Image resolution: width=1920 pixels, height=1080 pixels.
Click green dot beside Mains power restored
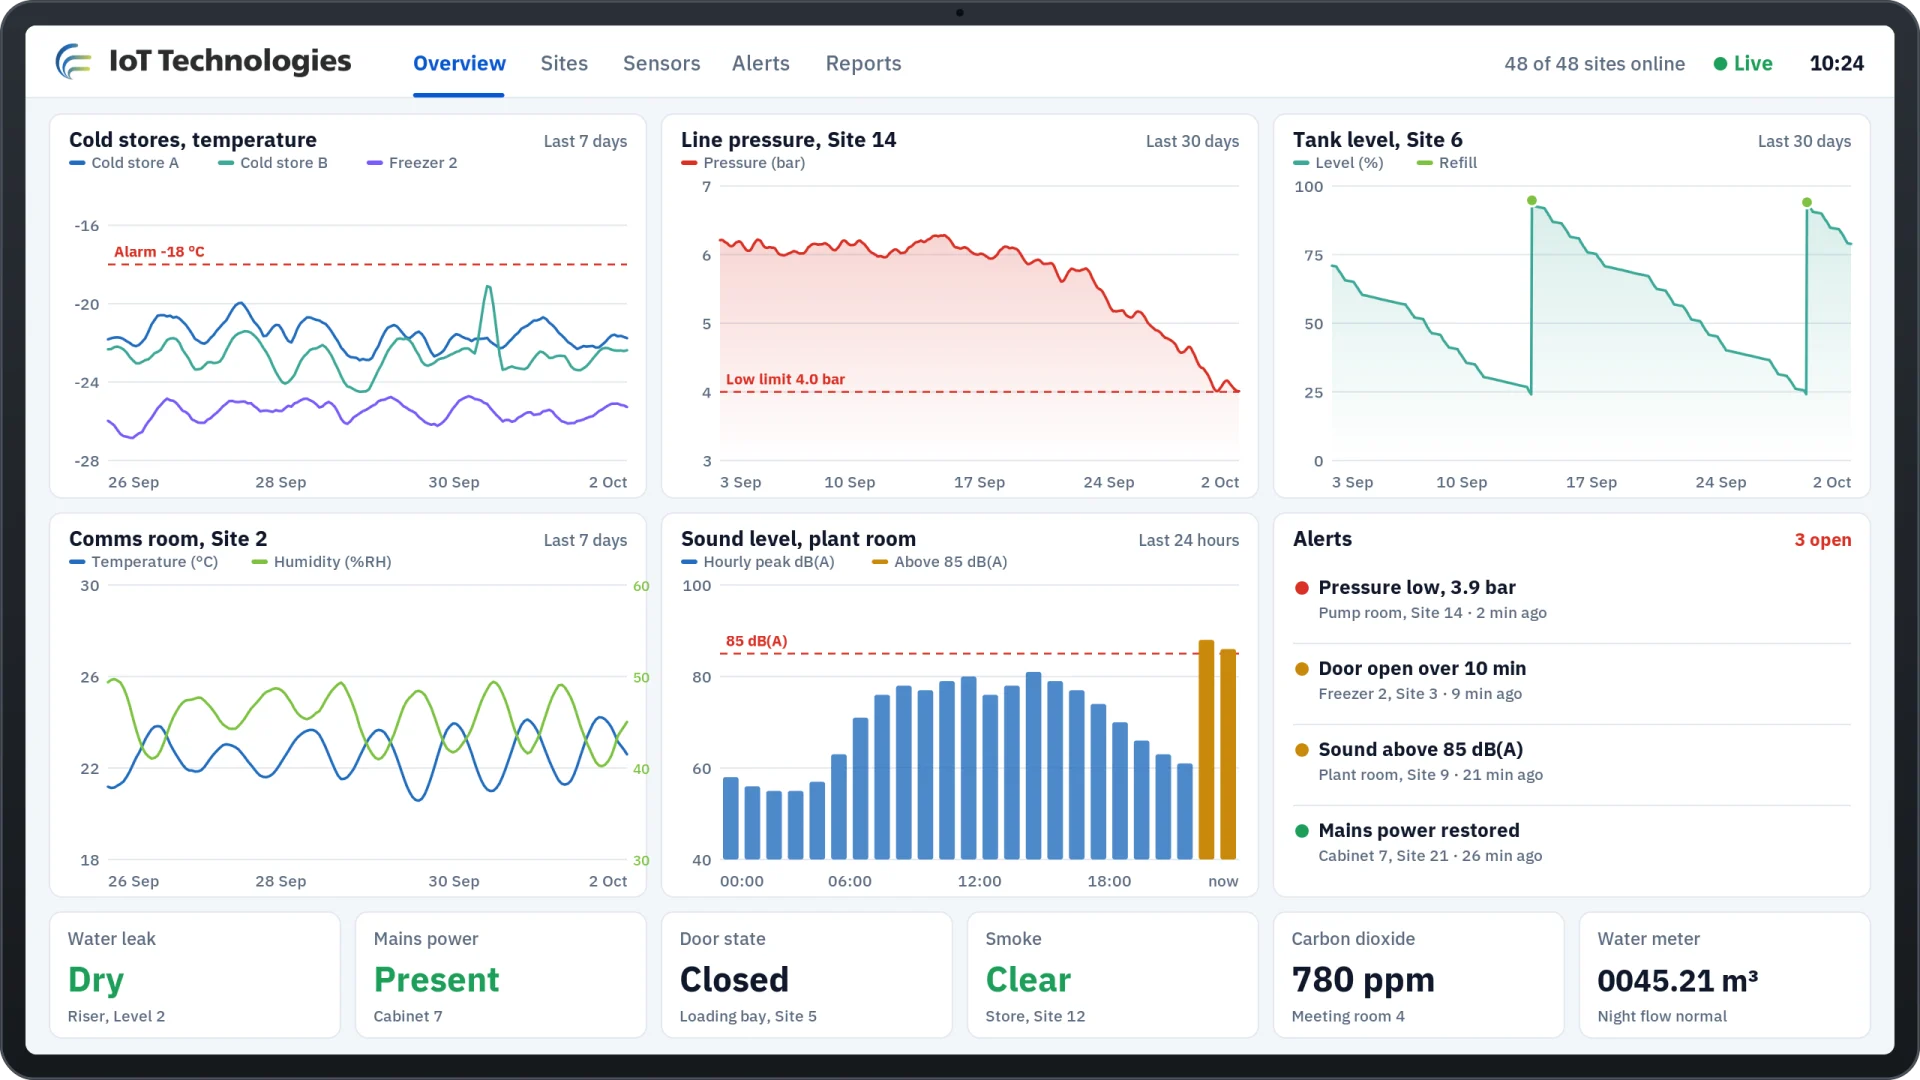click(1302, 831)
